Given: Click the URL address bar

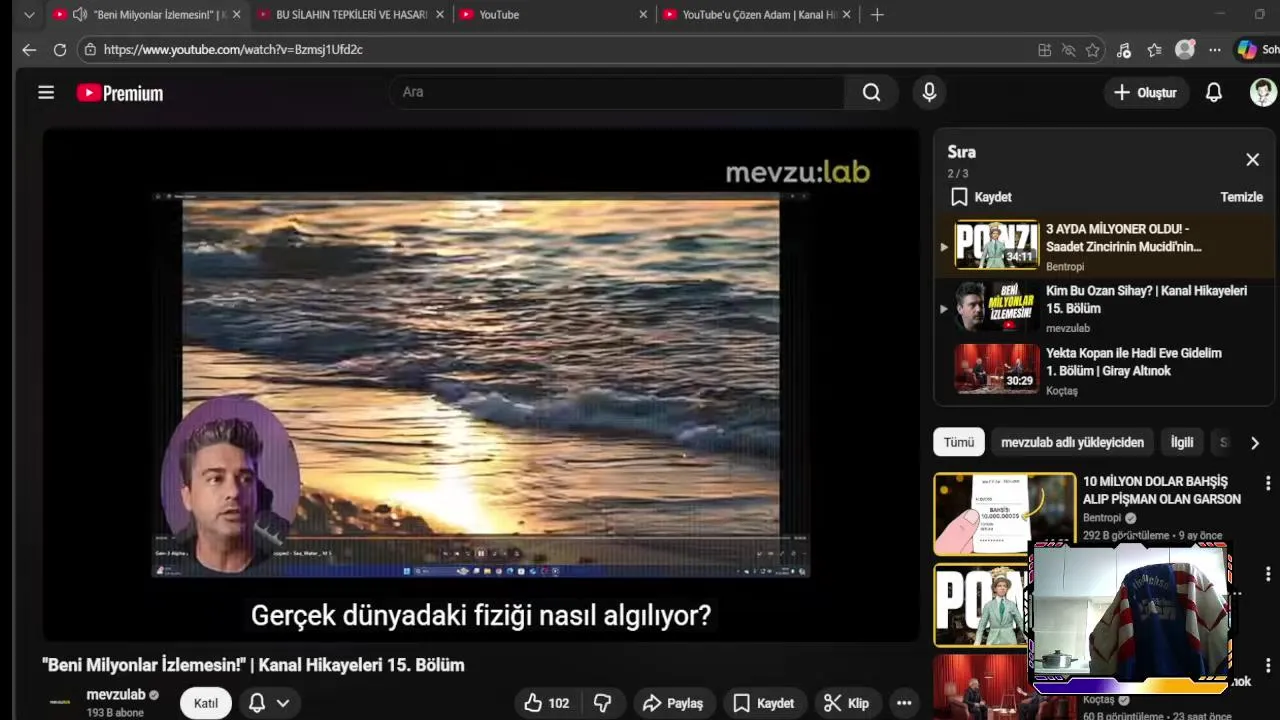Looking at the screenshot, I should coord(560,49).
